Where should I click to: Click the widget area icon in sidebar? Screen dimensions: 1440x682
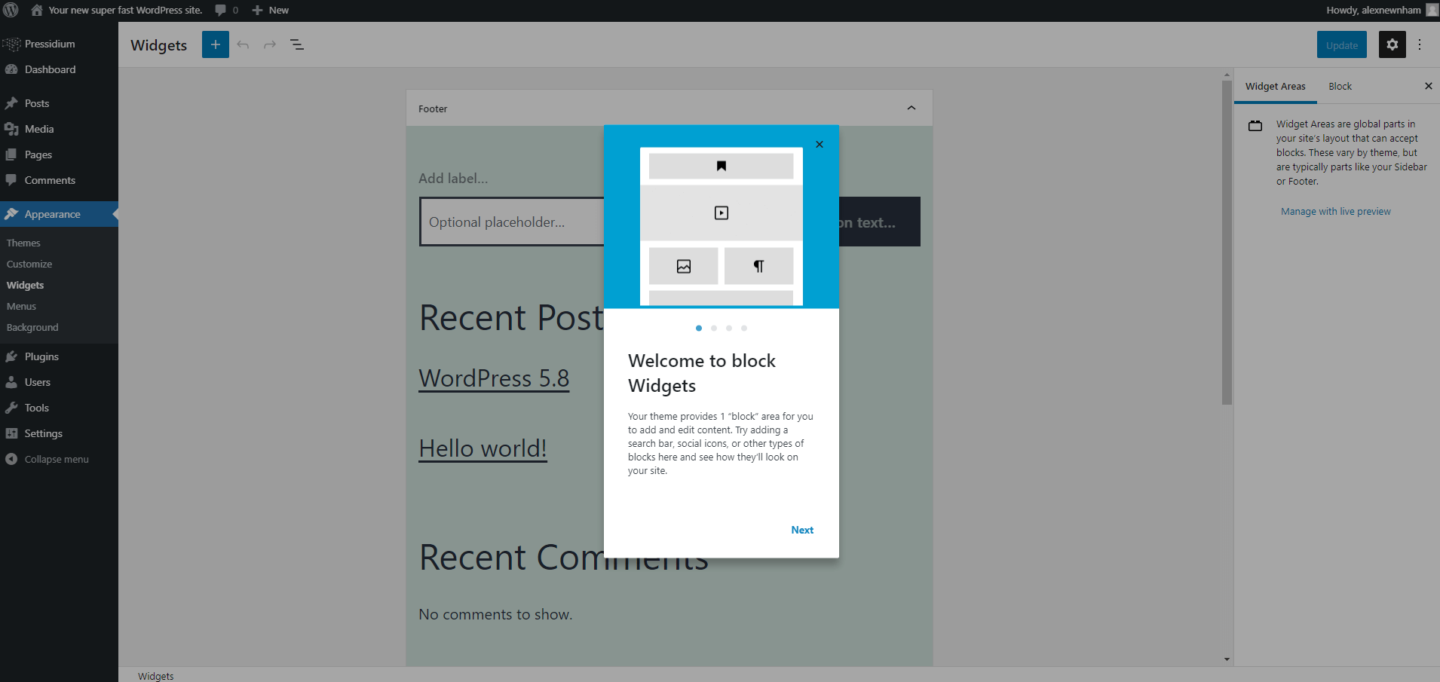click(x=1255, y=126)
